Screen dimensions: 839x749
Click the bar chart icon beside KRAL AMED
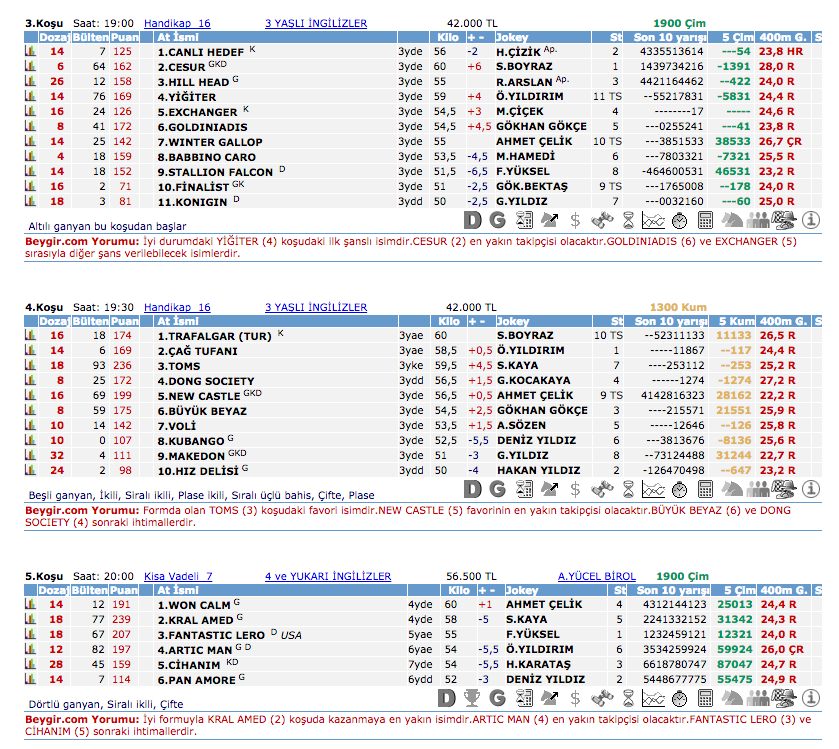point(30,620)
